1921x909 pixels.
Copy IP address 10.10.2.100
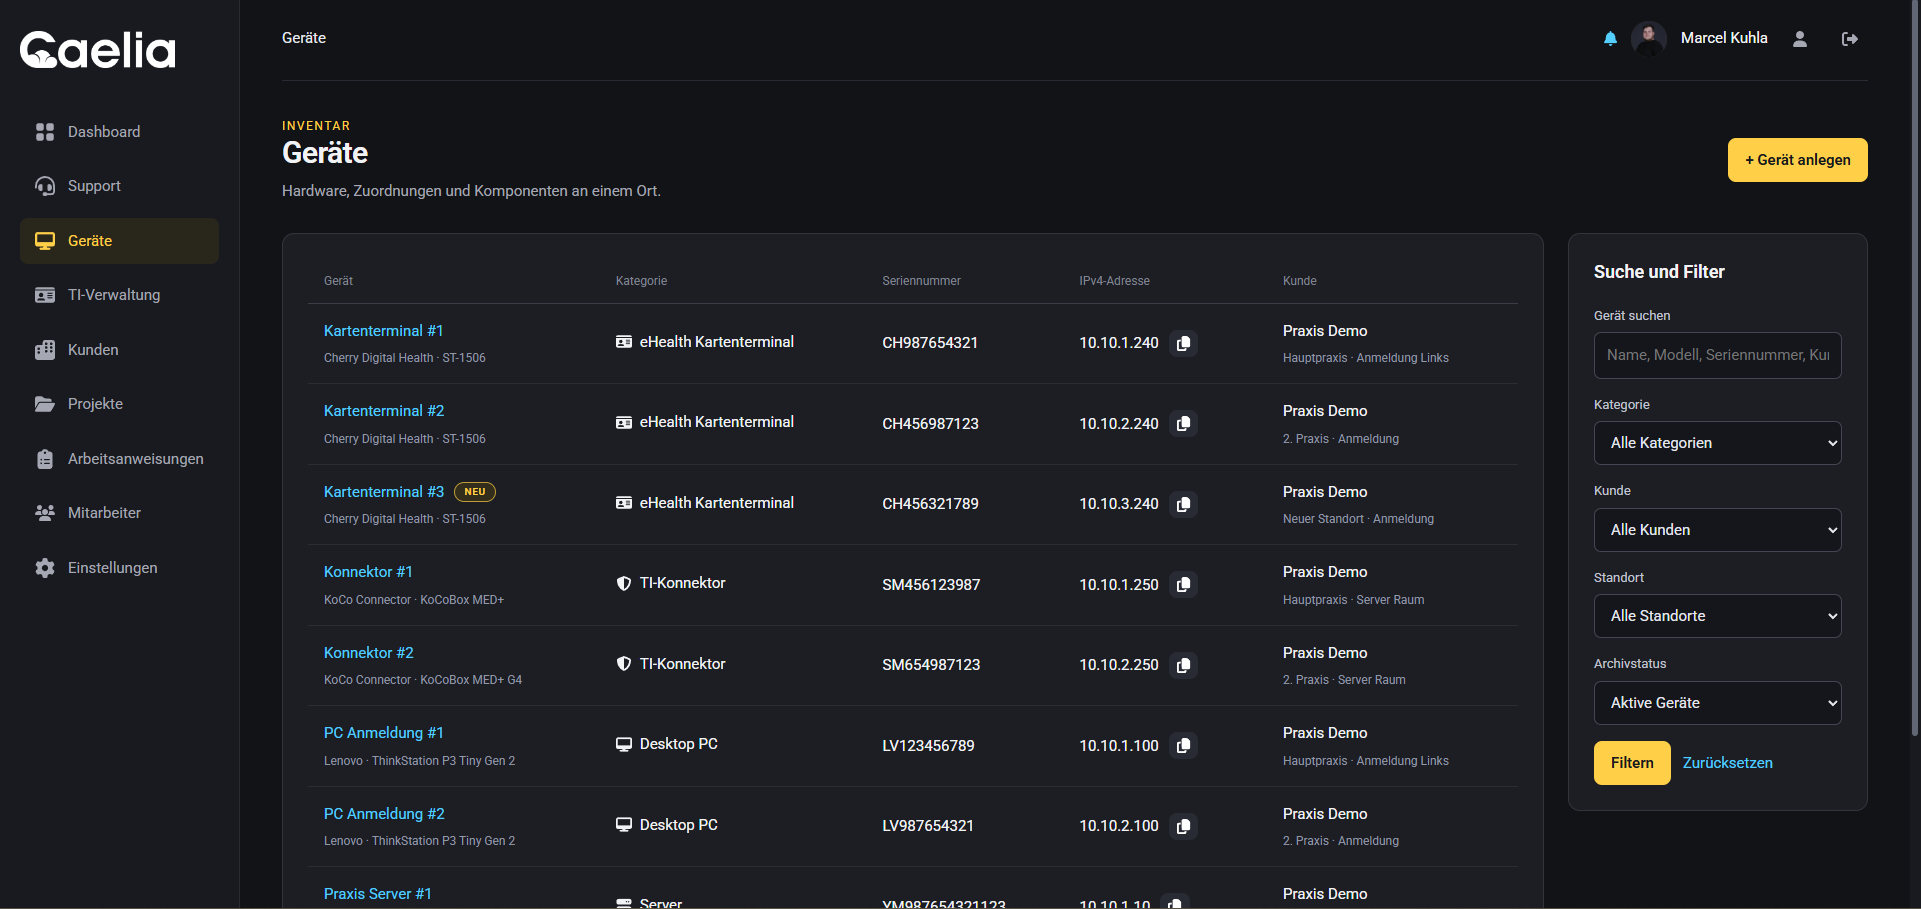(1184, 826)
